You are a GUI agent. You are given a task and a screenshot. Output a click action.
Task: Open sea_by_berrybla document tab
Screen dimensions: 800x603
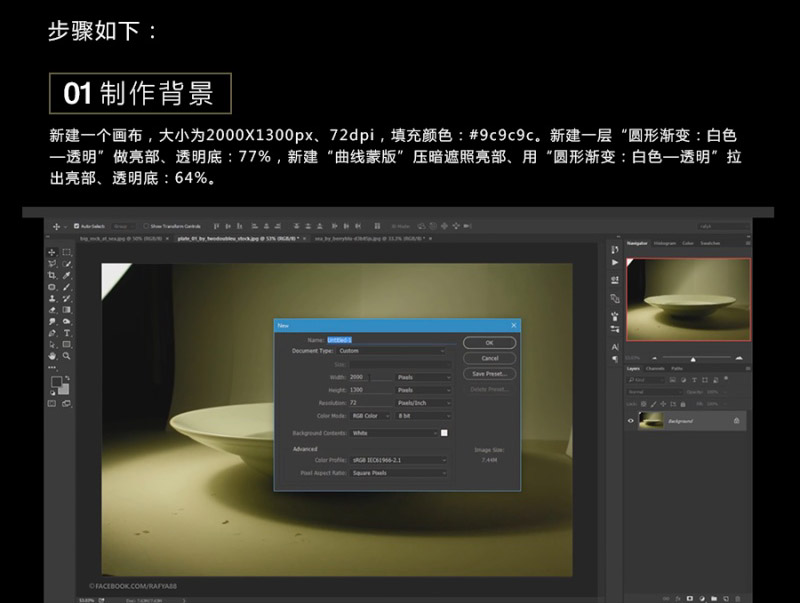point(369,239)
